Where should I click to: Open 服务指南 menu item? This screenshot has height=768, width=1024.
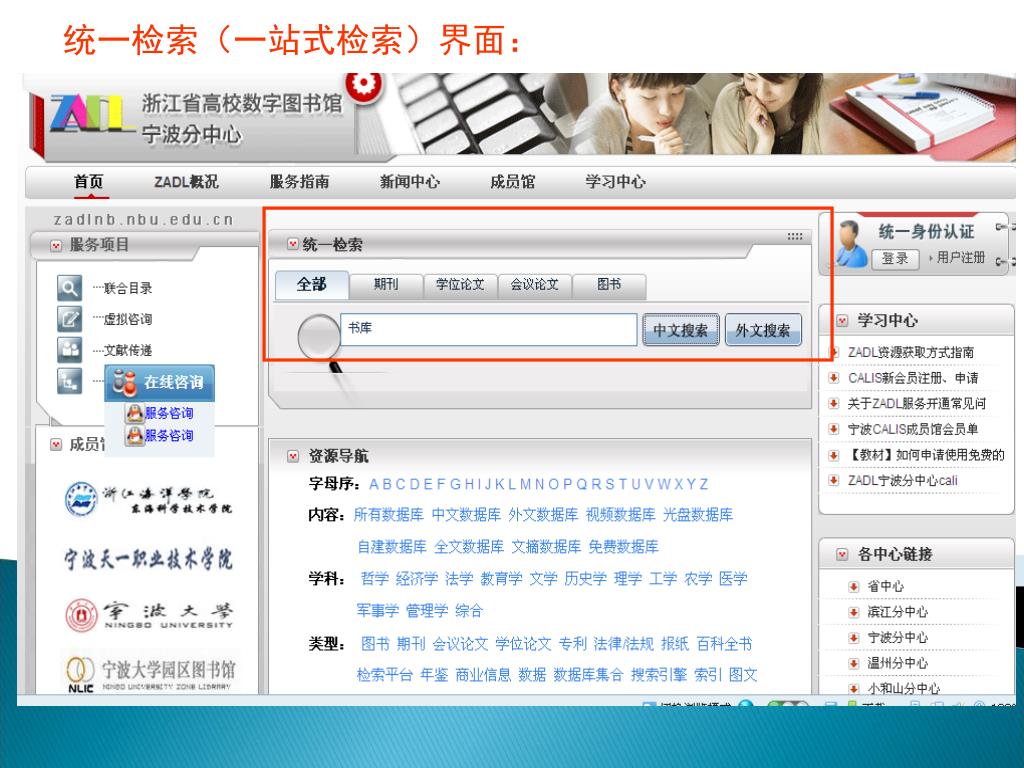pos(299,182)
